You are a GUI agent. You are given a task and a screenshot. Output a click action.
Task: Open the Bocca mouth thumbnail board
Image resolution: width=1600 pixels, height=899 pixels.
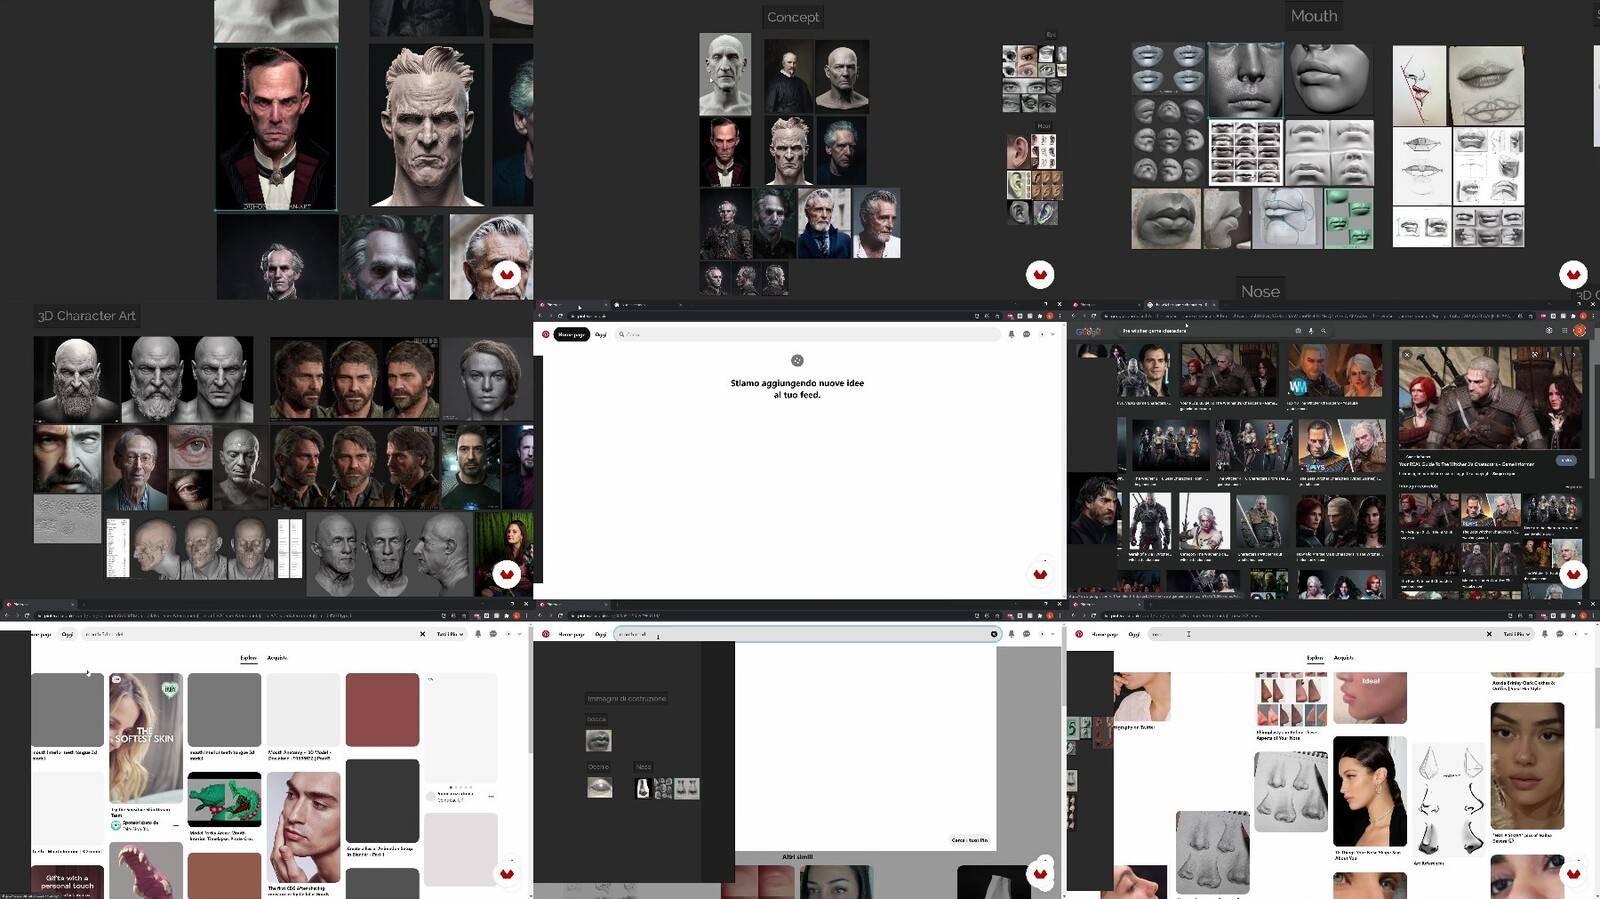598,740
